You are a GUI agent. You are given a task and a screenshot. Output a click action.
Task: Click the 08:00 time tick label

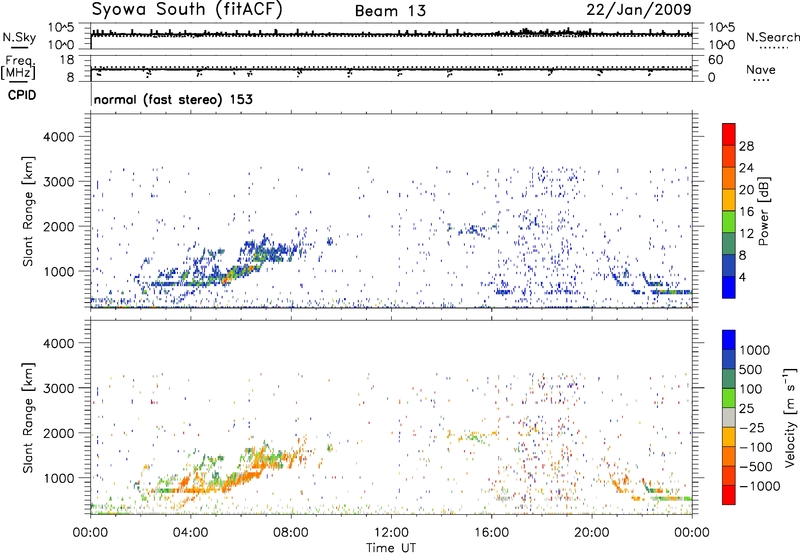tap(290, 533)
